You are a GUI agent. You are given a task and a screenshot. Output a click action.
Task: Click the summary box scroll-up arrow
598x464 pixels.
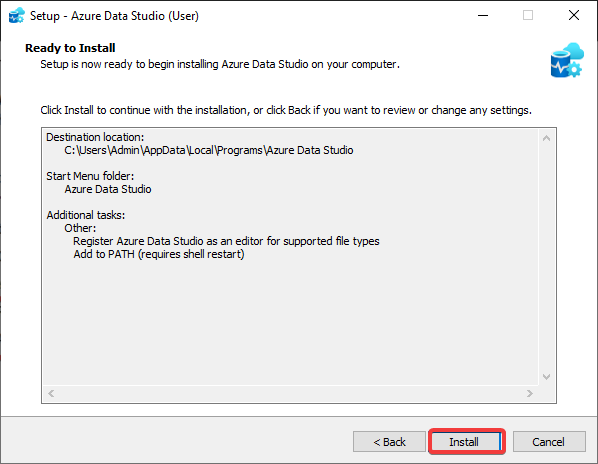(546, 138)
